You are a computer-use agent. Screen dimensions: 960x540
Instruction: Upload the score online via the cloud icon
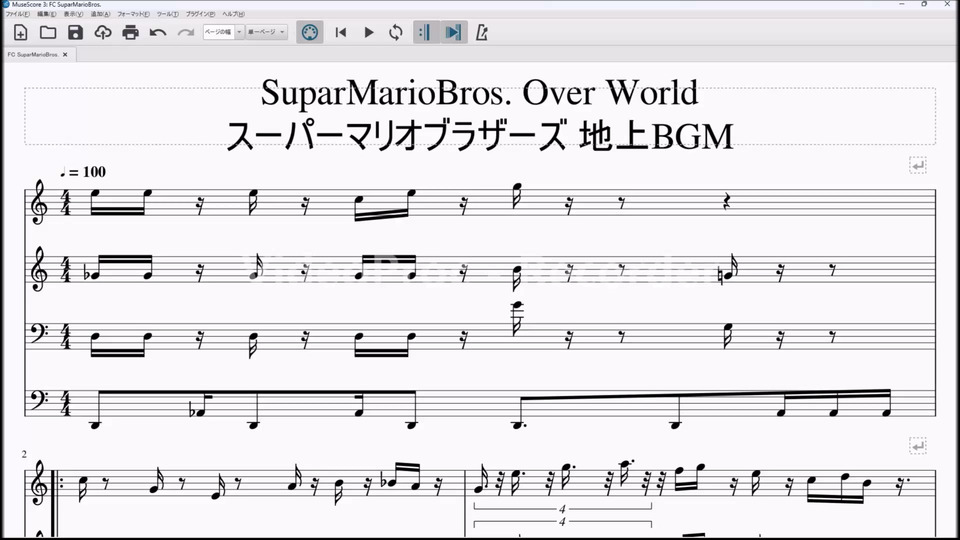tap(103, 32)
